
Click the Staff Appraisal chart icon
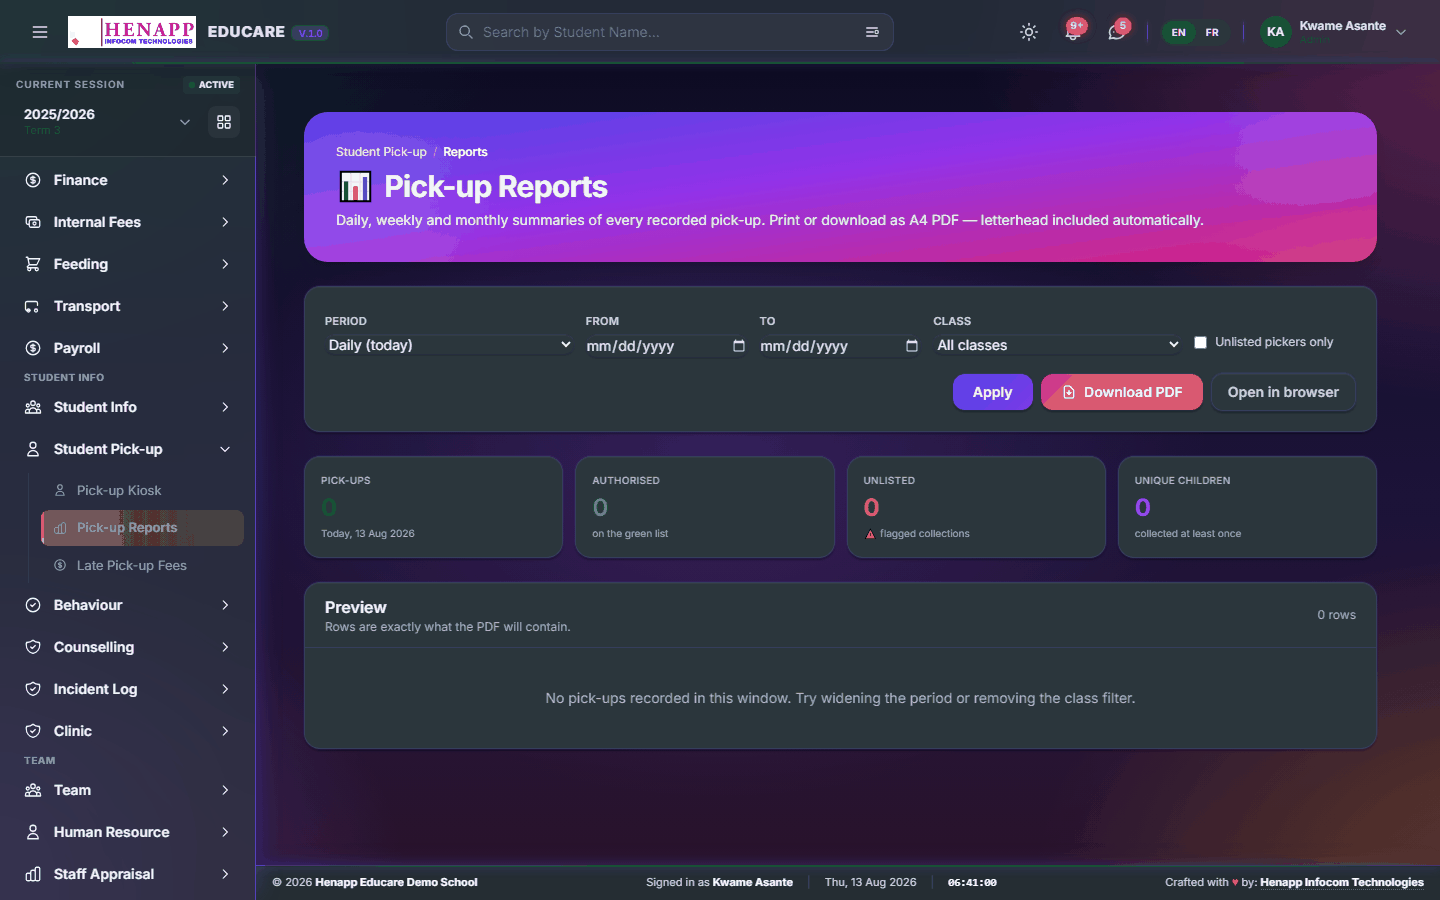pos(33,874)
